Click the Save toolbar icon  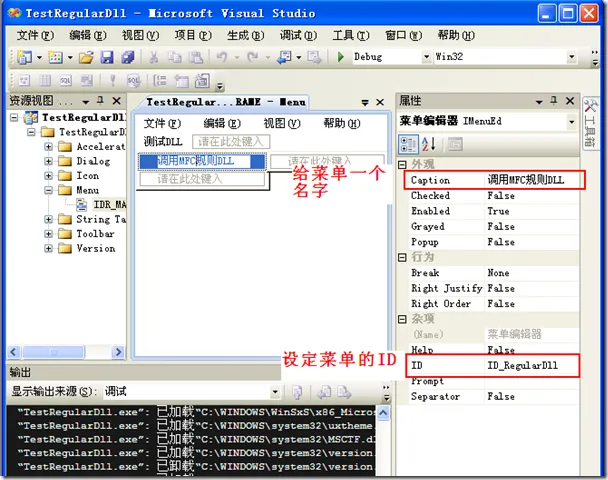[107, 57]
